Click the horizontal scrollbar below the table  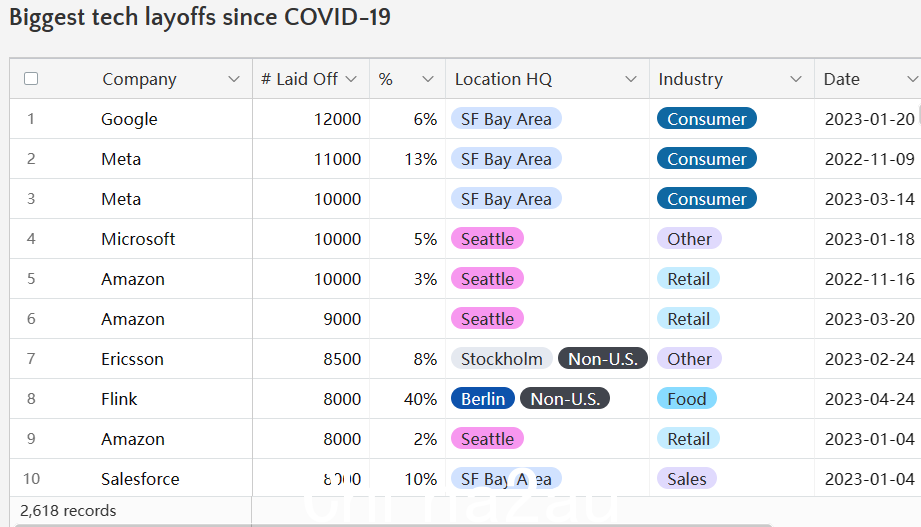[x=393, y=525]
